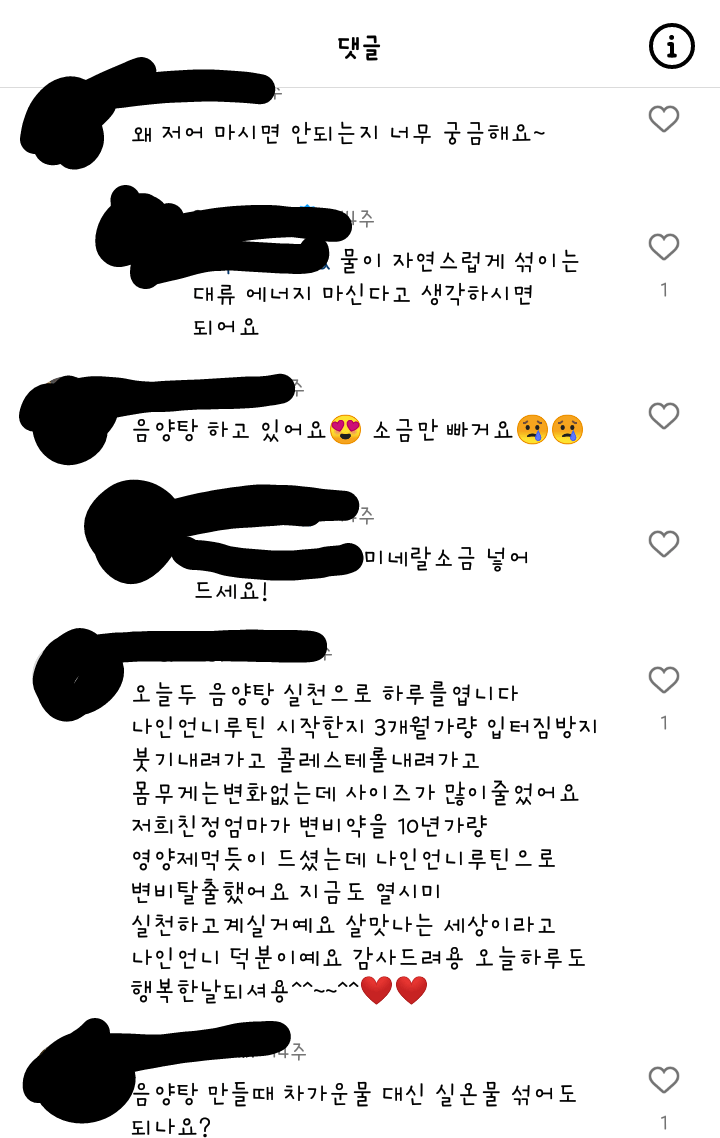Tap heart next to 미네랄소금 넣어 드세요 reply
The height and width of the screenshot is (1138, 720).
pos(663,544)
